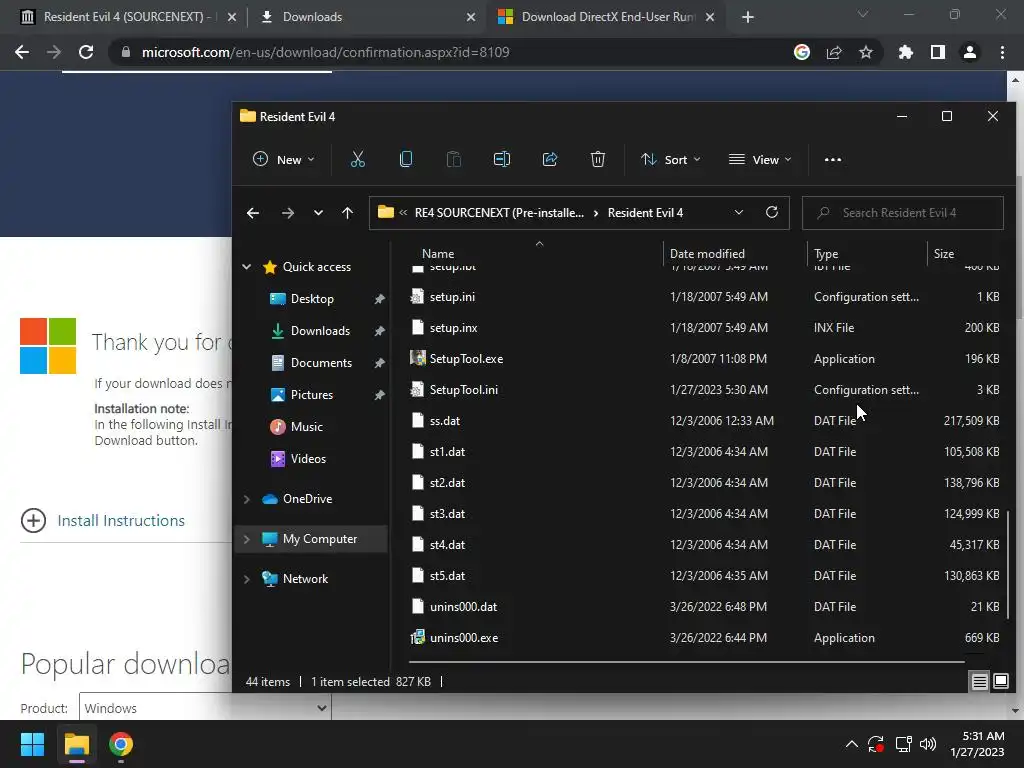Screen dimensions: 1024x768
Task: Click the Copy icon in Explorer toolbar
Action: (x=406, y=159)
